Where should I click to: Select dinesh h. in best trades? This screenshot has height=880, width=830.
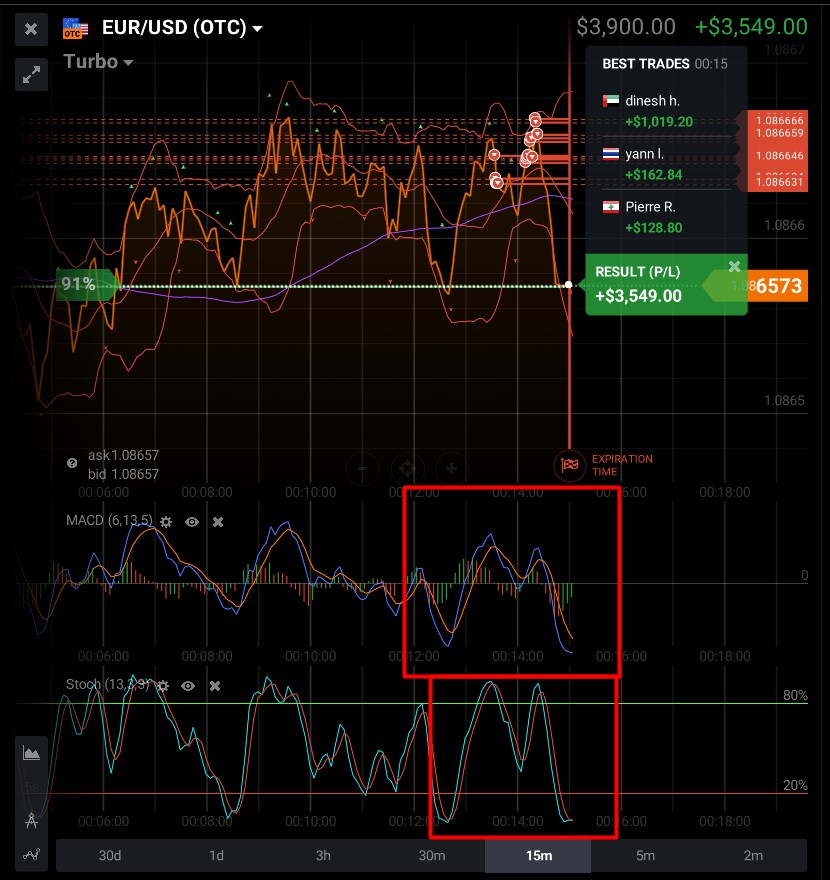tap(652, 101)
